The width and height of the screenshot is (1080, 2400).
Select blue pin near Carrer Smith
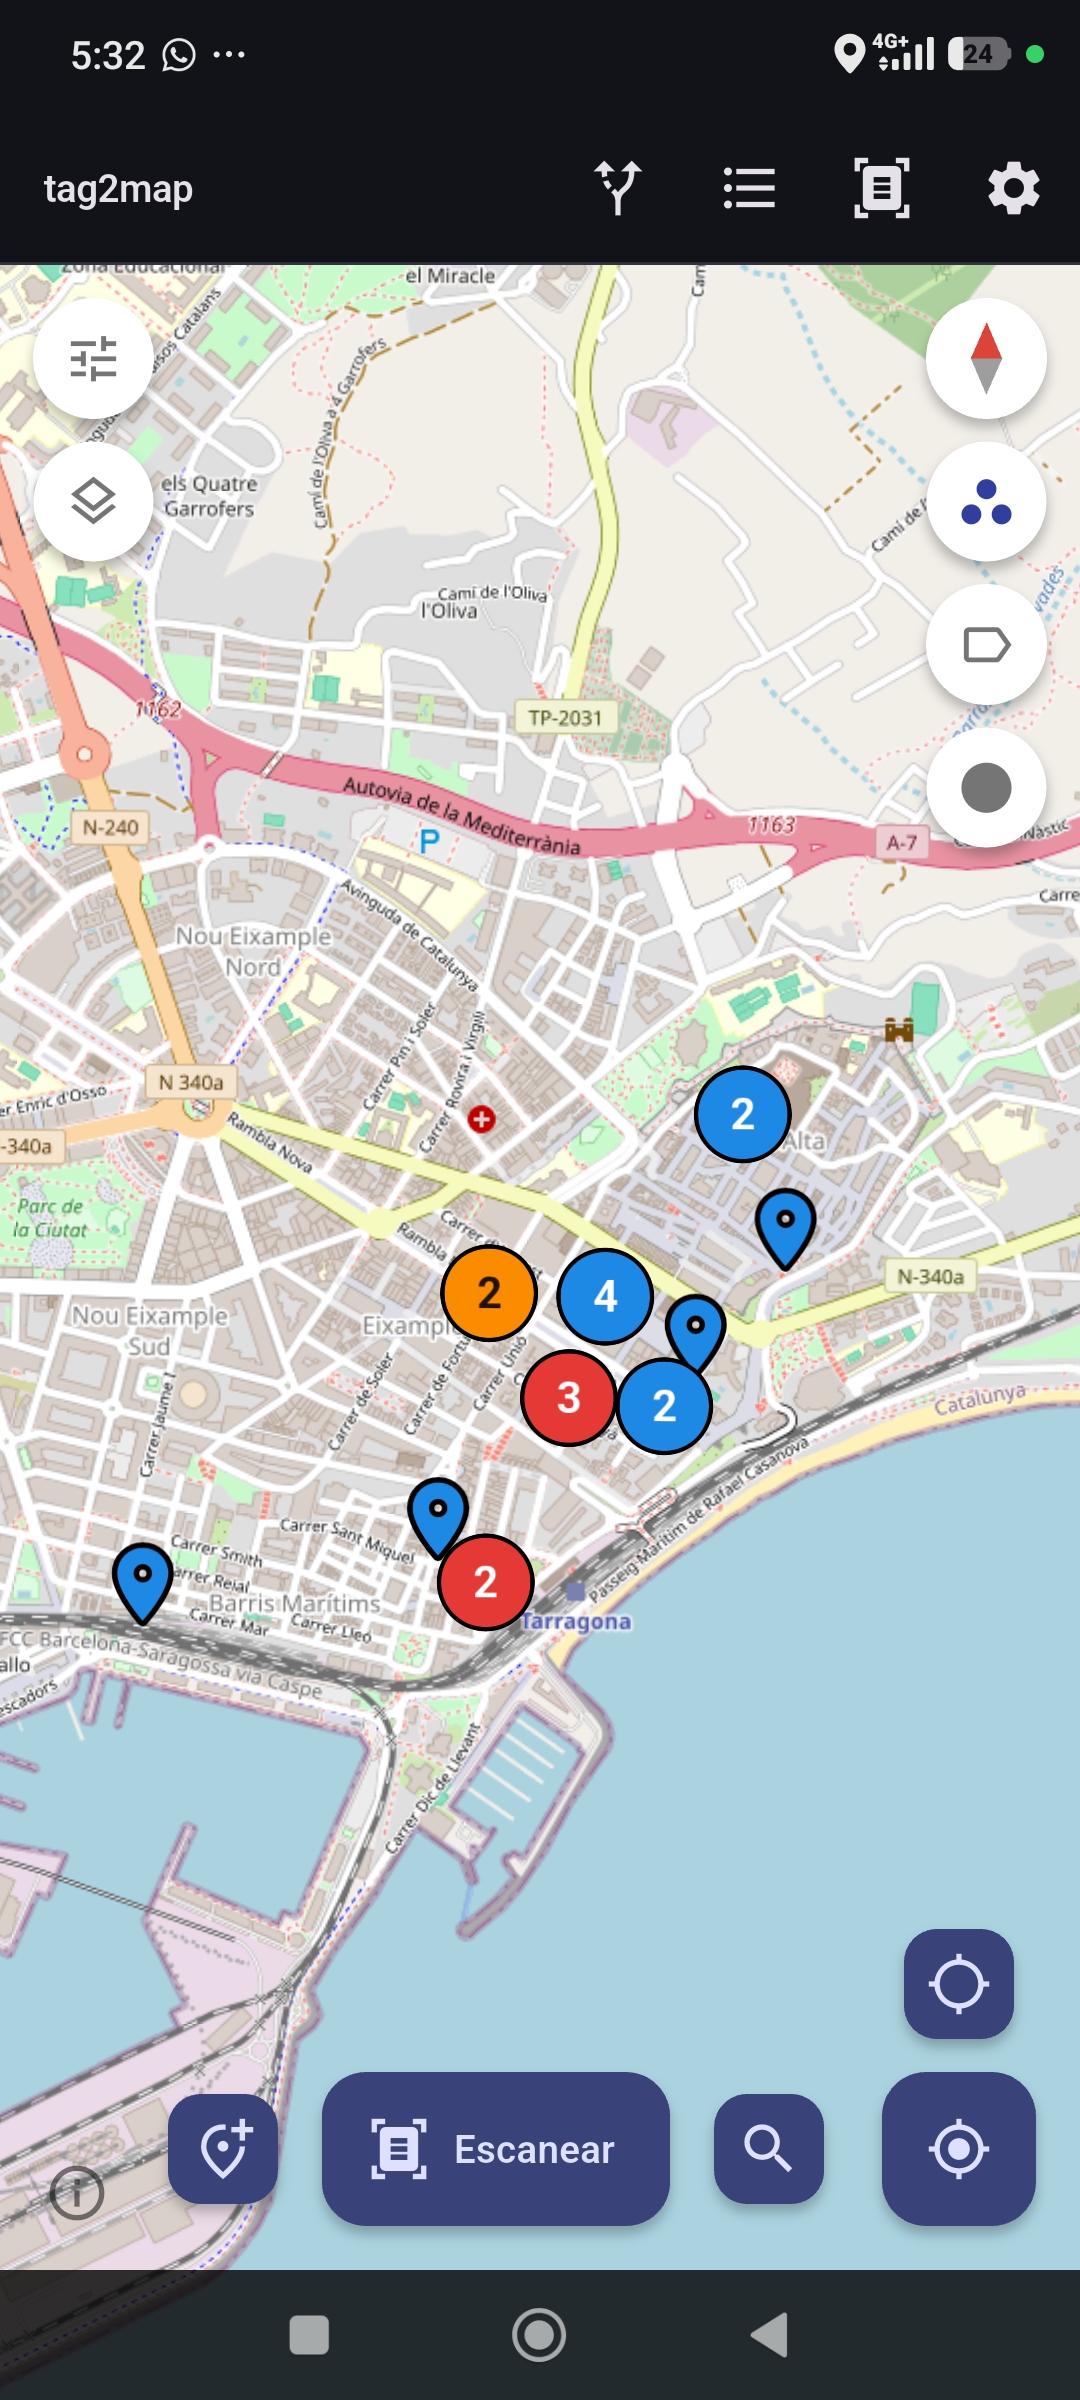coord(143,1583)
